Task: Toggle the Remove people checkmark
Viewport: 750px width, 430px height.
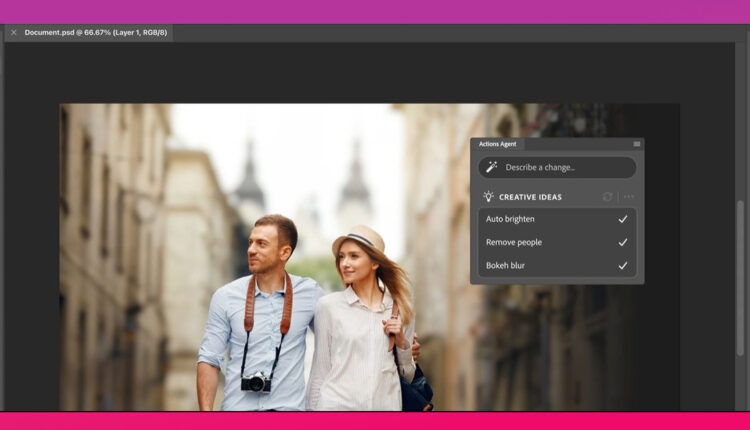Action: 622,242
